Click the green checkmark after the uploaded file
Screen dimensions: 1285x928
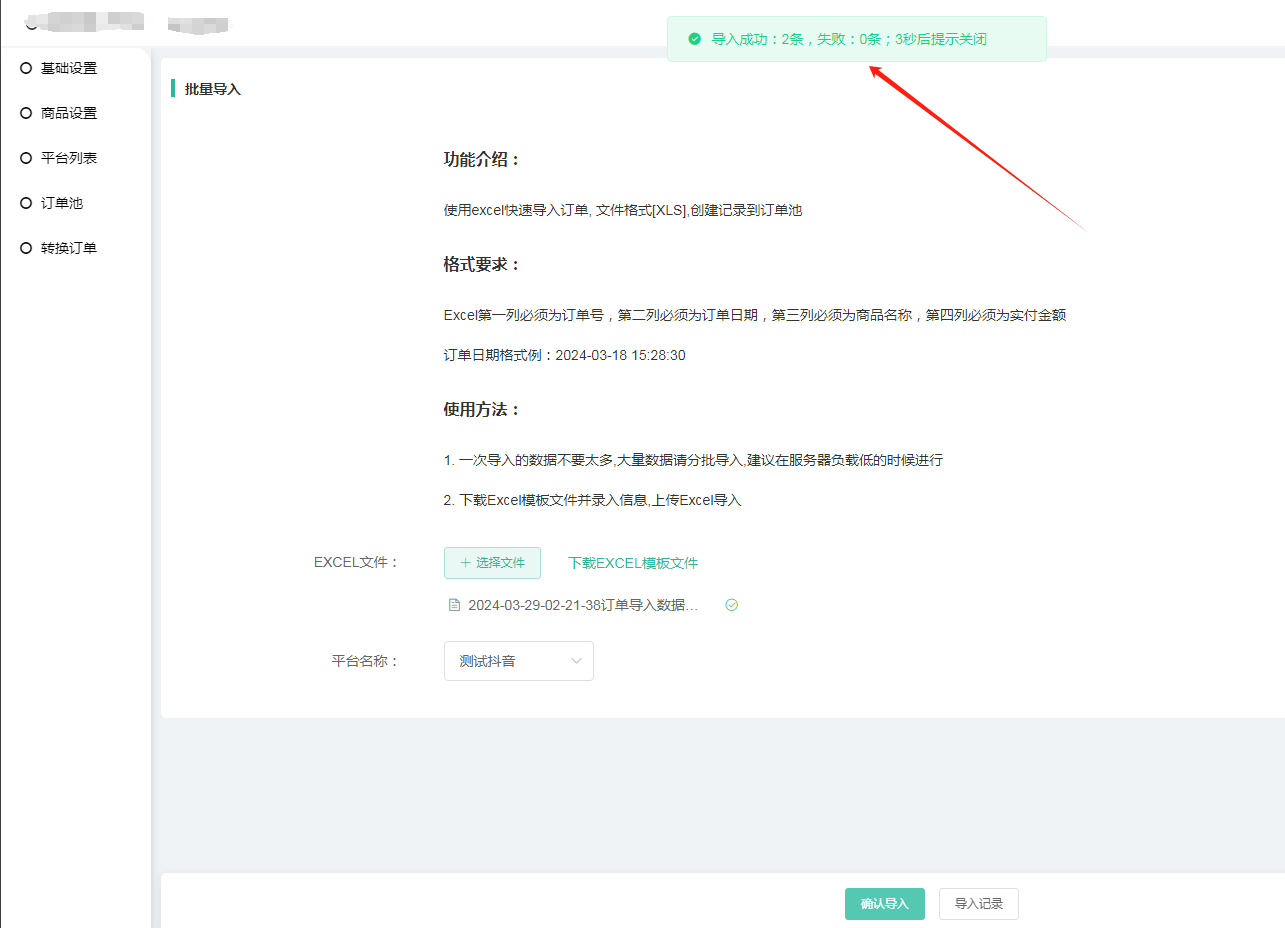(731, 605)
